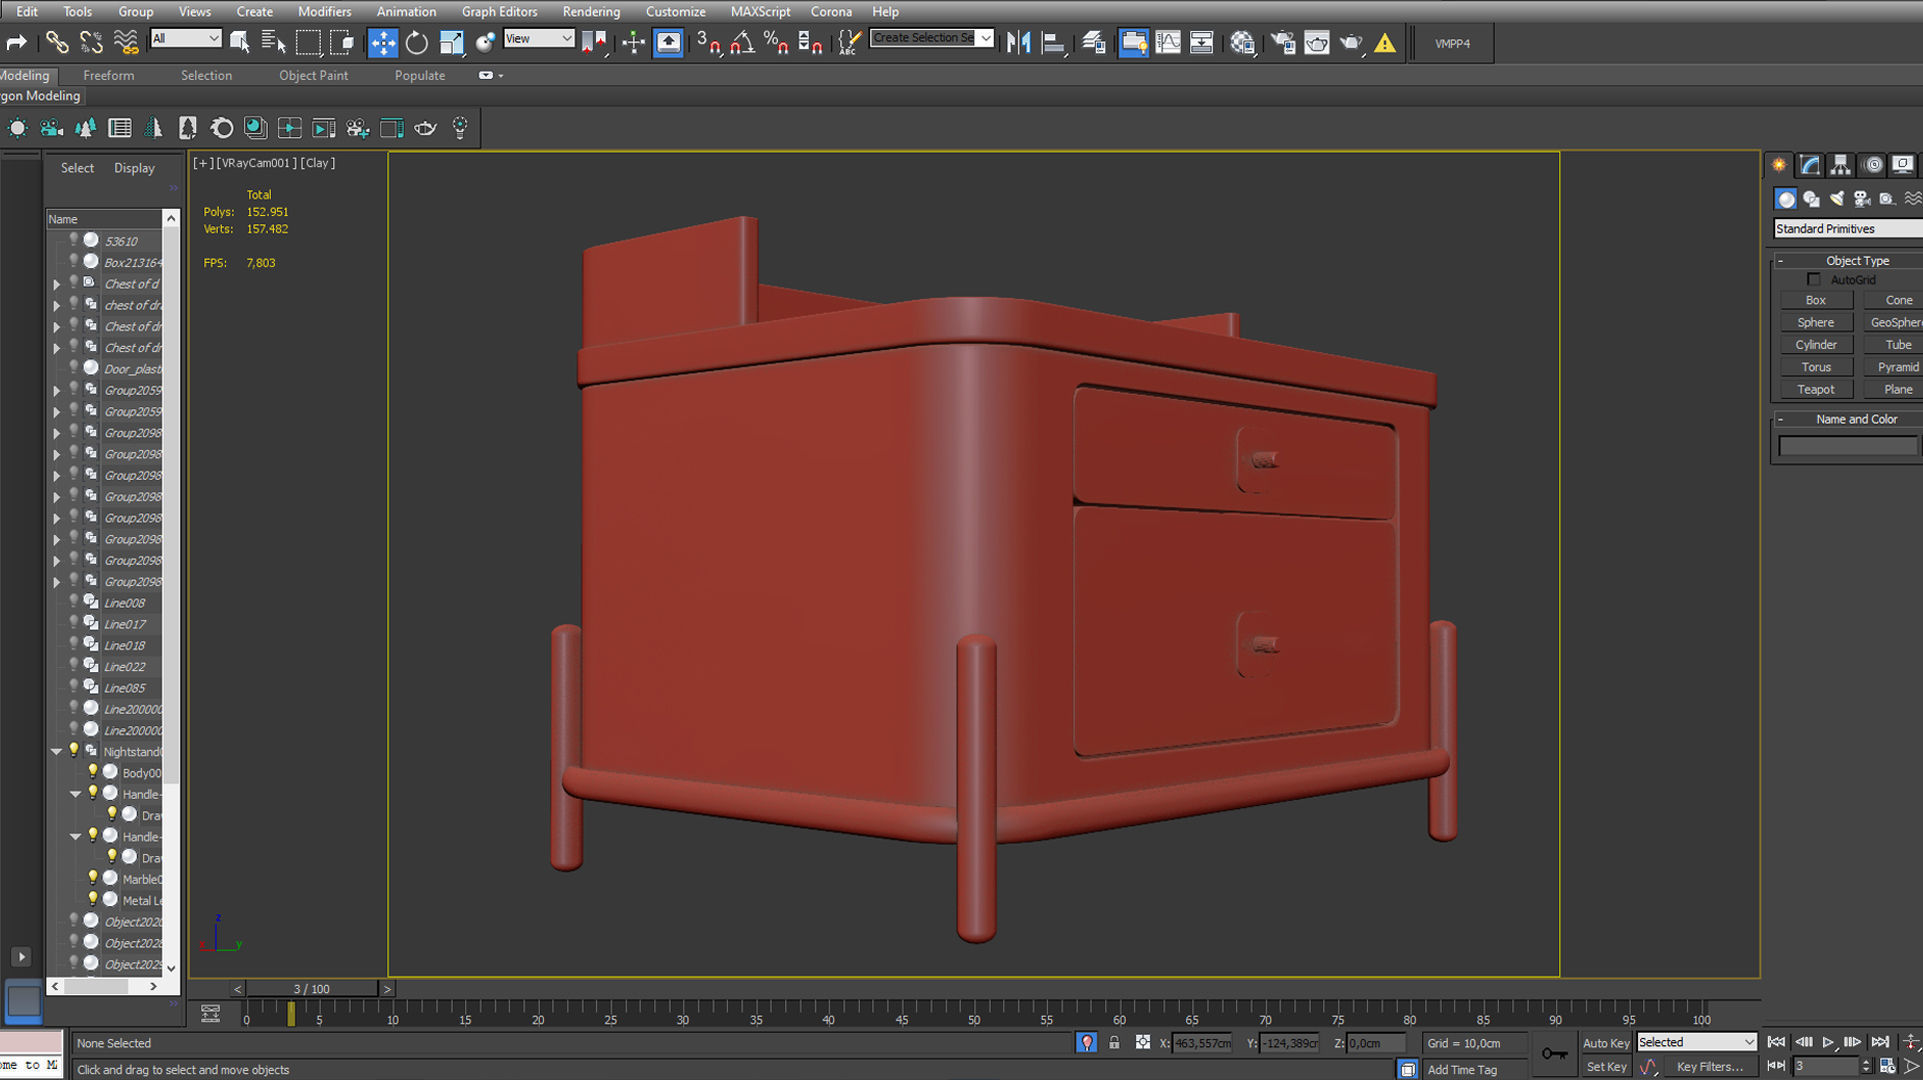Toggle Spinner Snap icon
Screen dimensions: 1923x1080
(811, 43)
